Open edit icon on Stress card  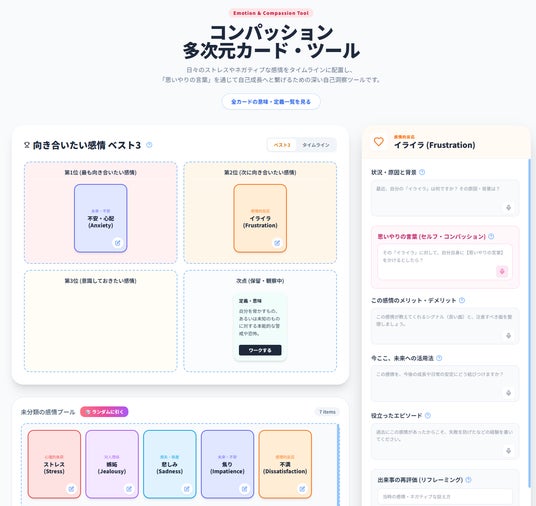[71, 489]
